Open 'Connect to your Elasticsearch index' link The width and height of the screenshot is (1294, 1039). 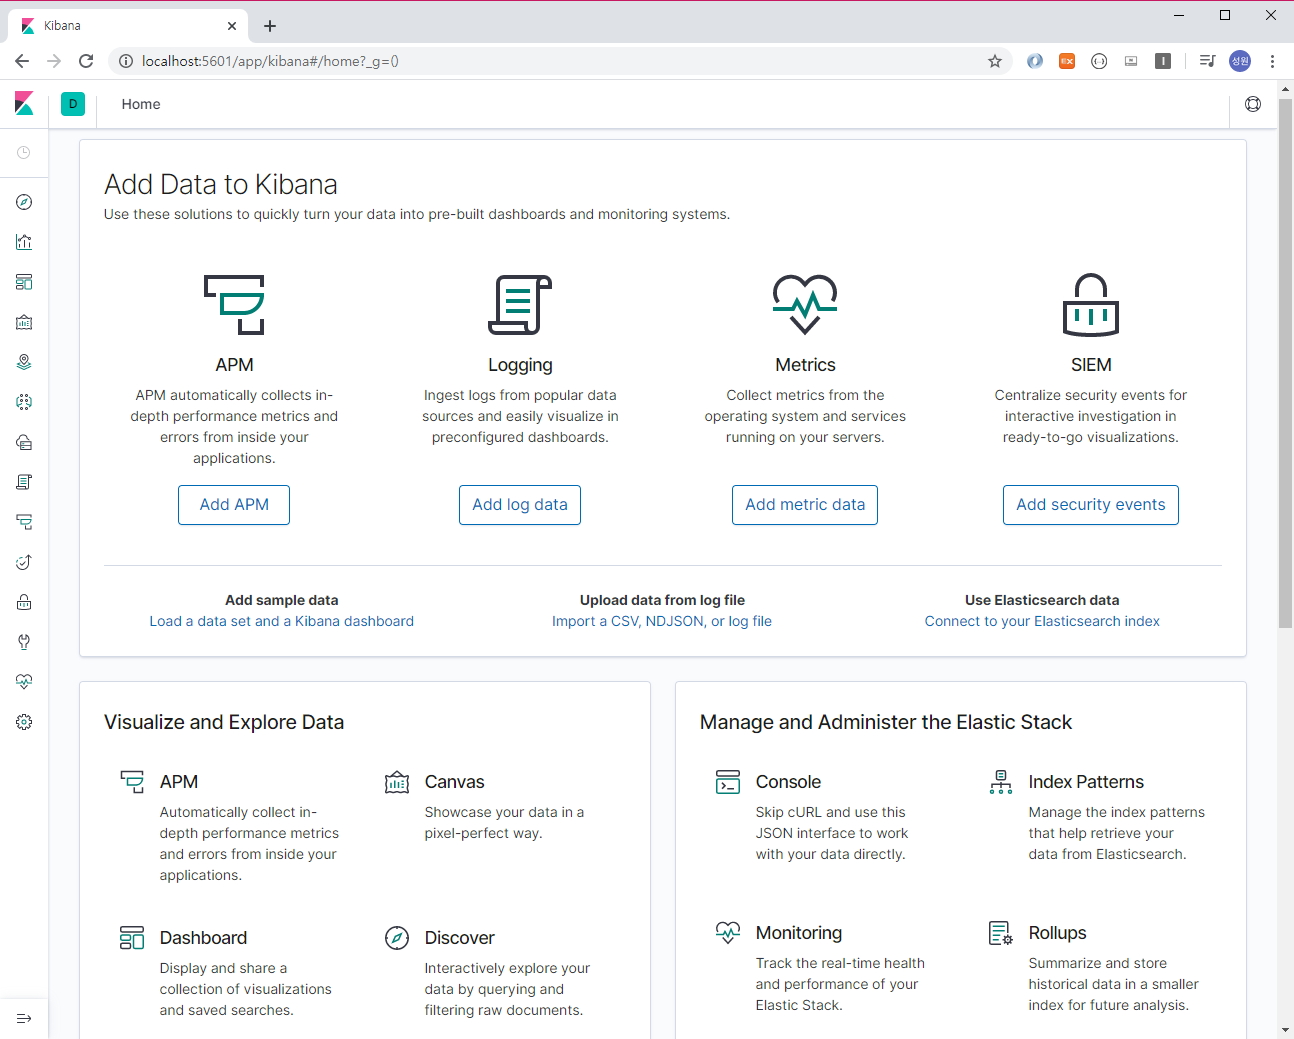(x=1042, y=621)
